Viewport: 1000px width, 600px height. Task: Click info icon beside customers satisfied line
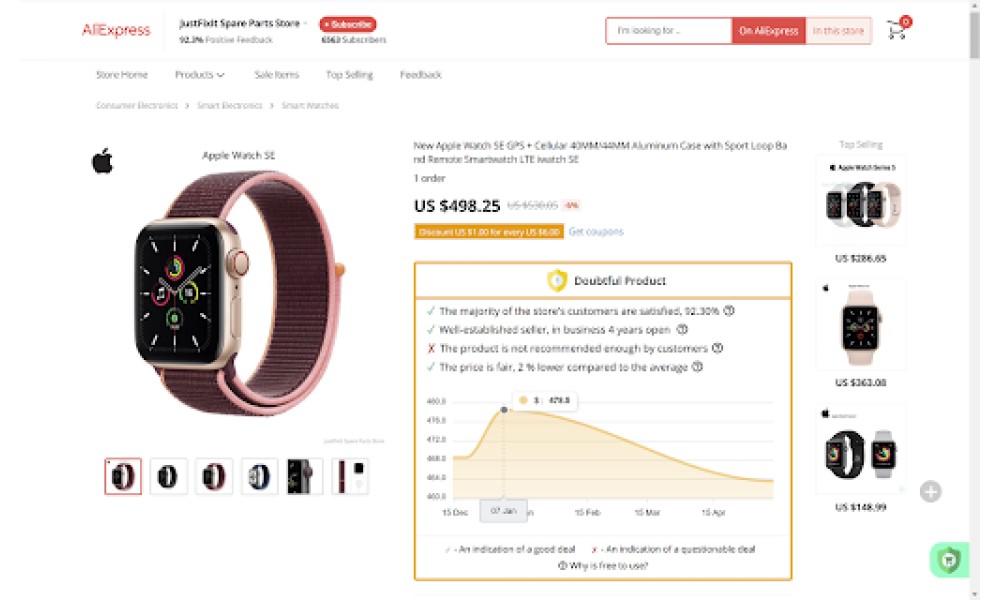tap(729, 311)
